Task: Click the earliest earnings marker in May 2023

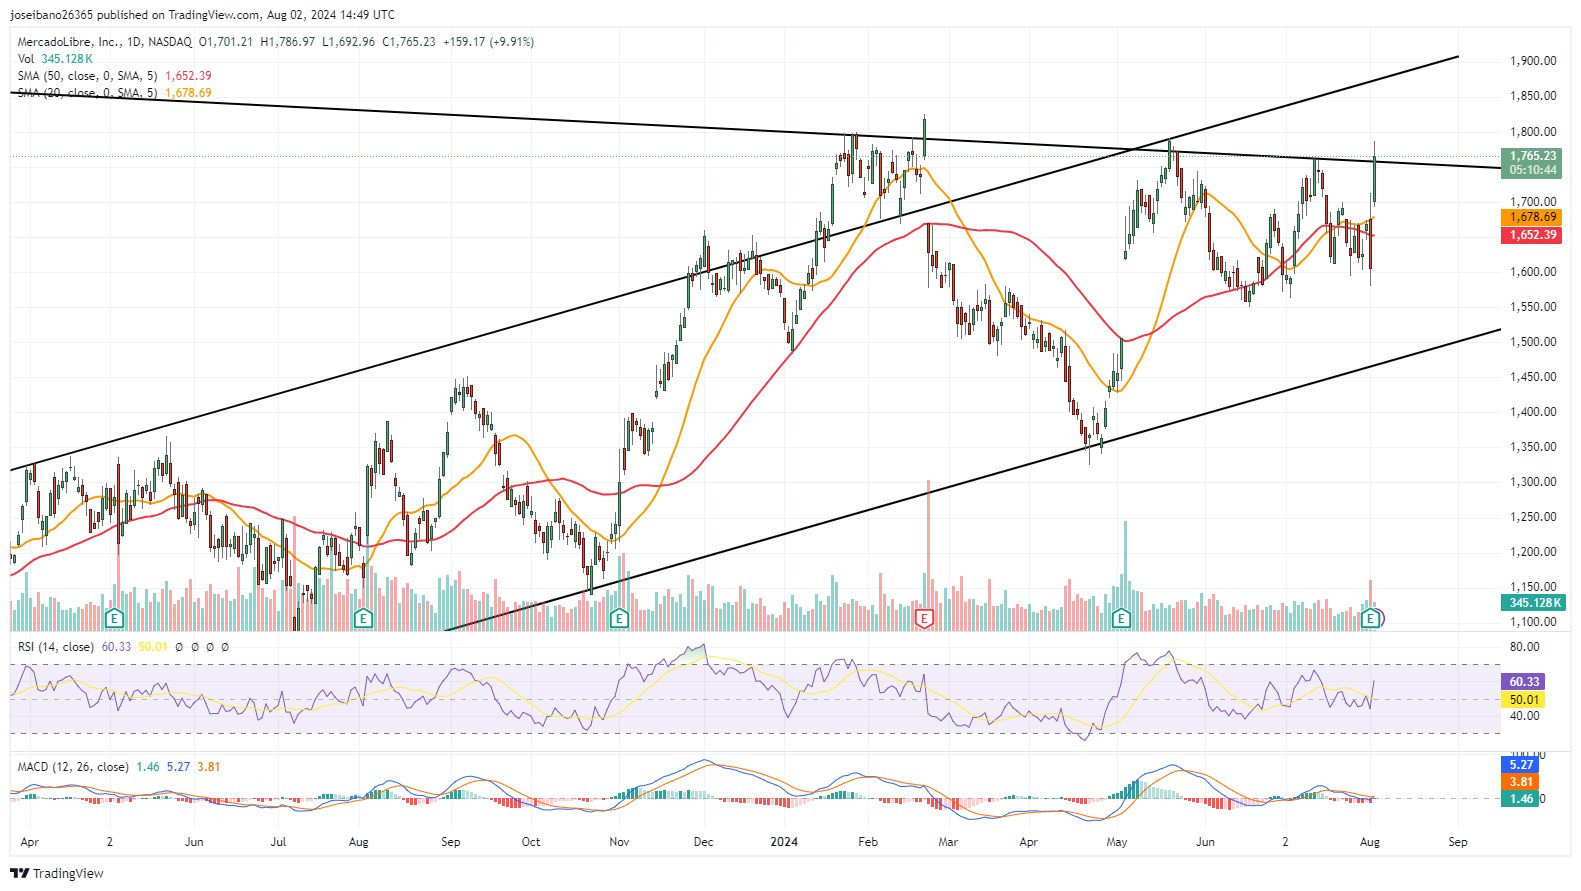Action: tap(114, 619)
